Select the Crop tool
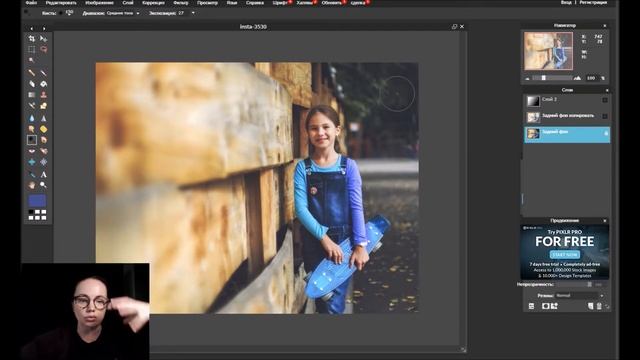 (x=31, y=38)
